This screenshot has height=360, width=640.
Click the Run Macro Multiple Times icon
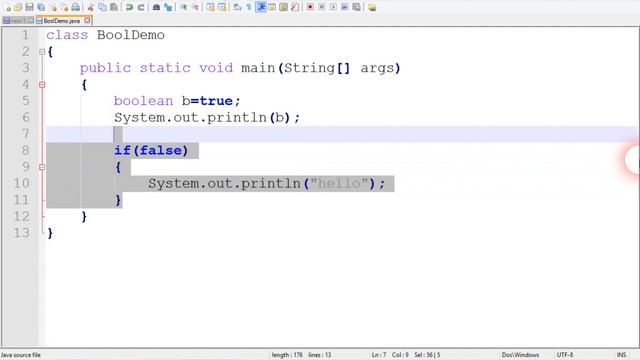click(x=344, y=7)
